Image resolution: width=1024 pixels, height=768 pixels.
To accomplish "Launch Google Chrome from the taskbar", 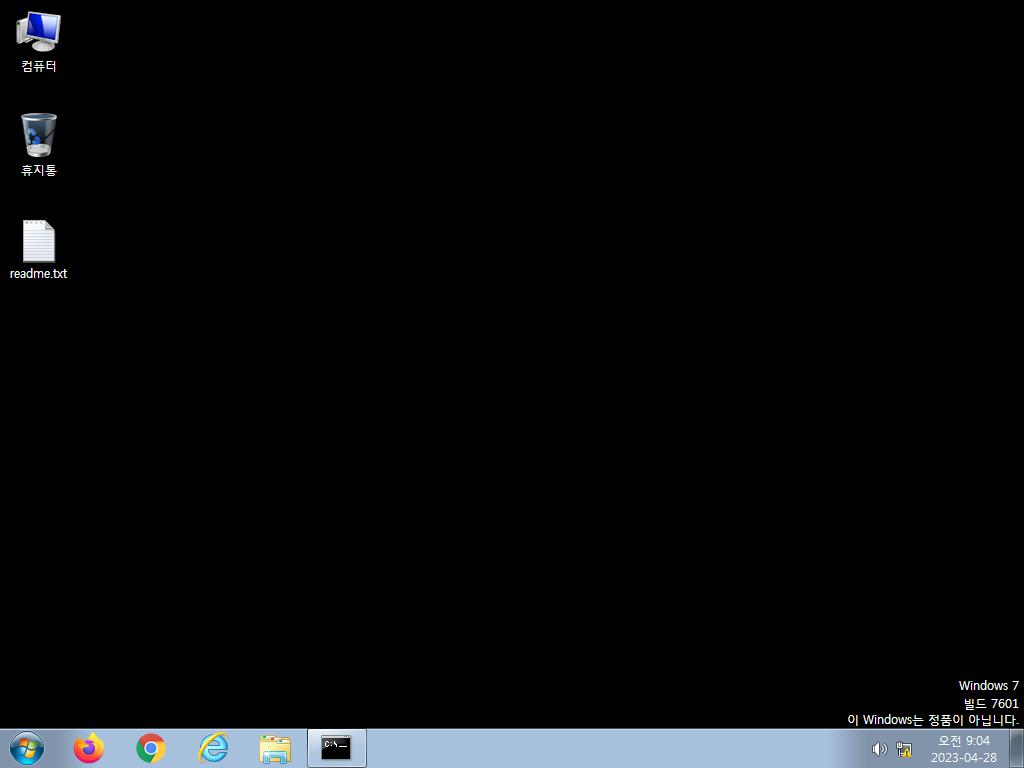I will (151, 748).
